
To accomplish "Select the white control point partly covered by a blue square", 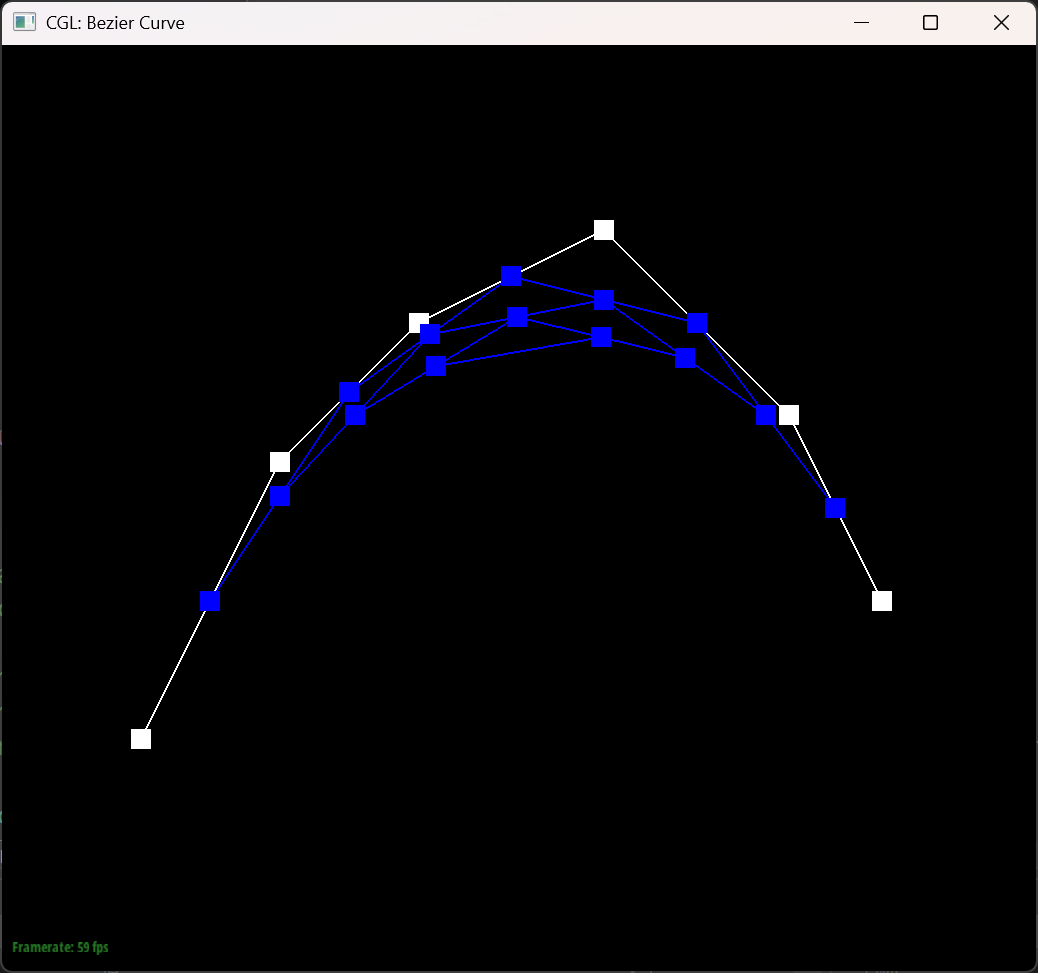I will [x=417, y=322].
